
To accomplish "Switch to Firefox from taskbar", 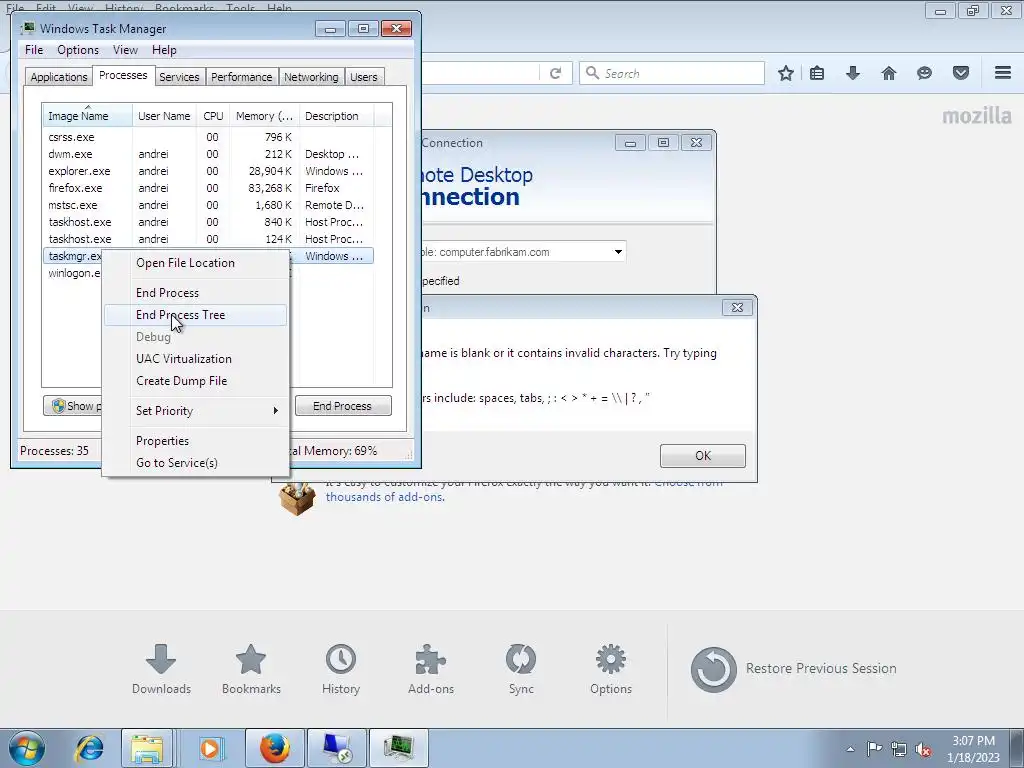I will [274, 748].
